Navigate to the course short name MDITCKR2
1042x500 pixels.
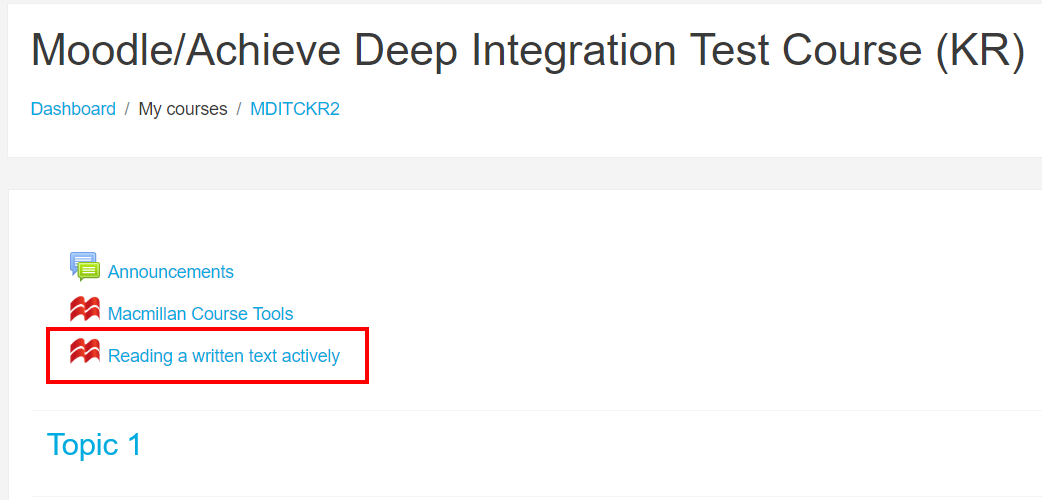(295, 109)
